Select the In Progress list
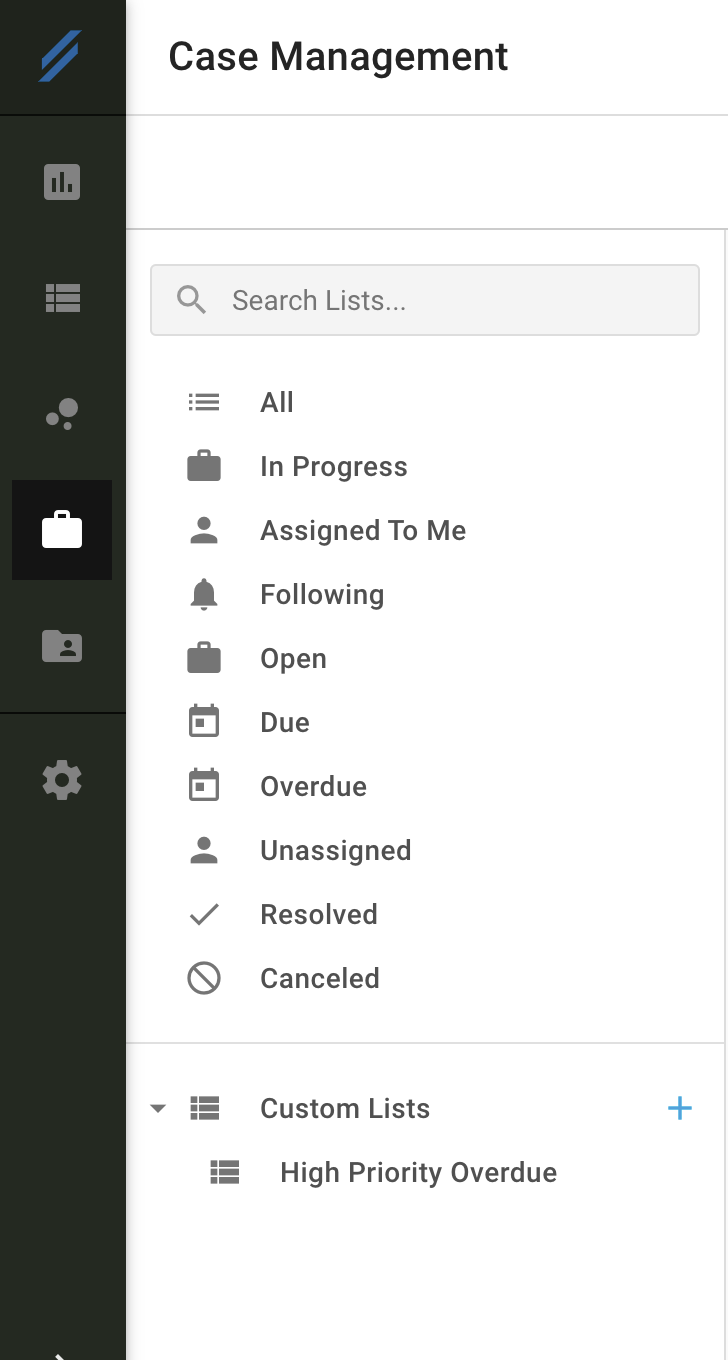 (333, 466)
